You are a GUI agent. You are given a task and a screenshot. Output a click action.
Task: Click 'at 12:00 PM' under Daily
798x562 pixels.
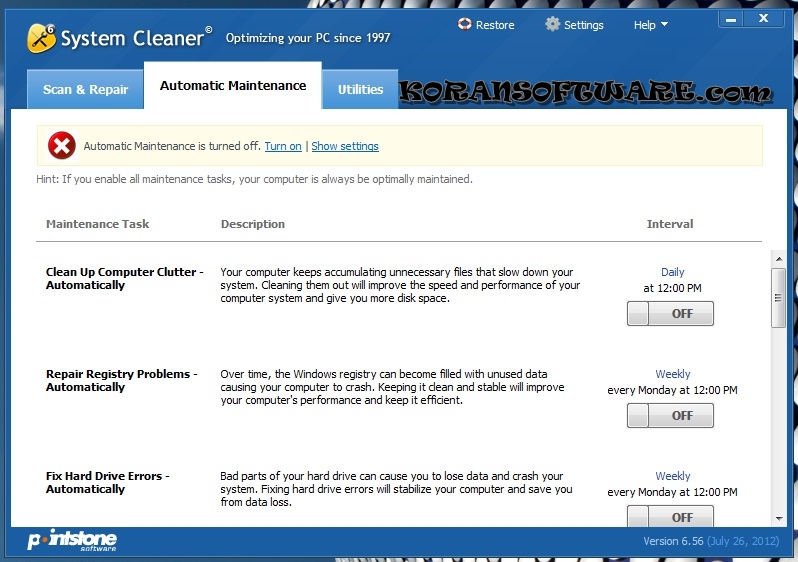point(672,288)
